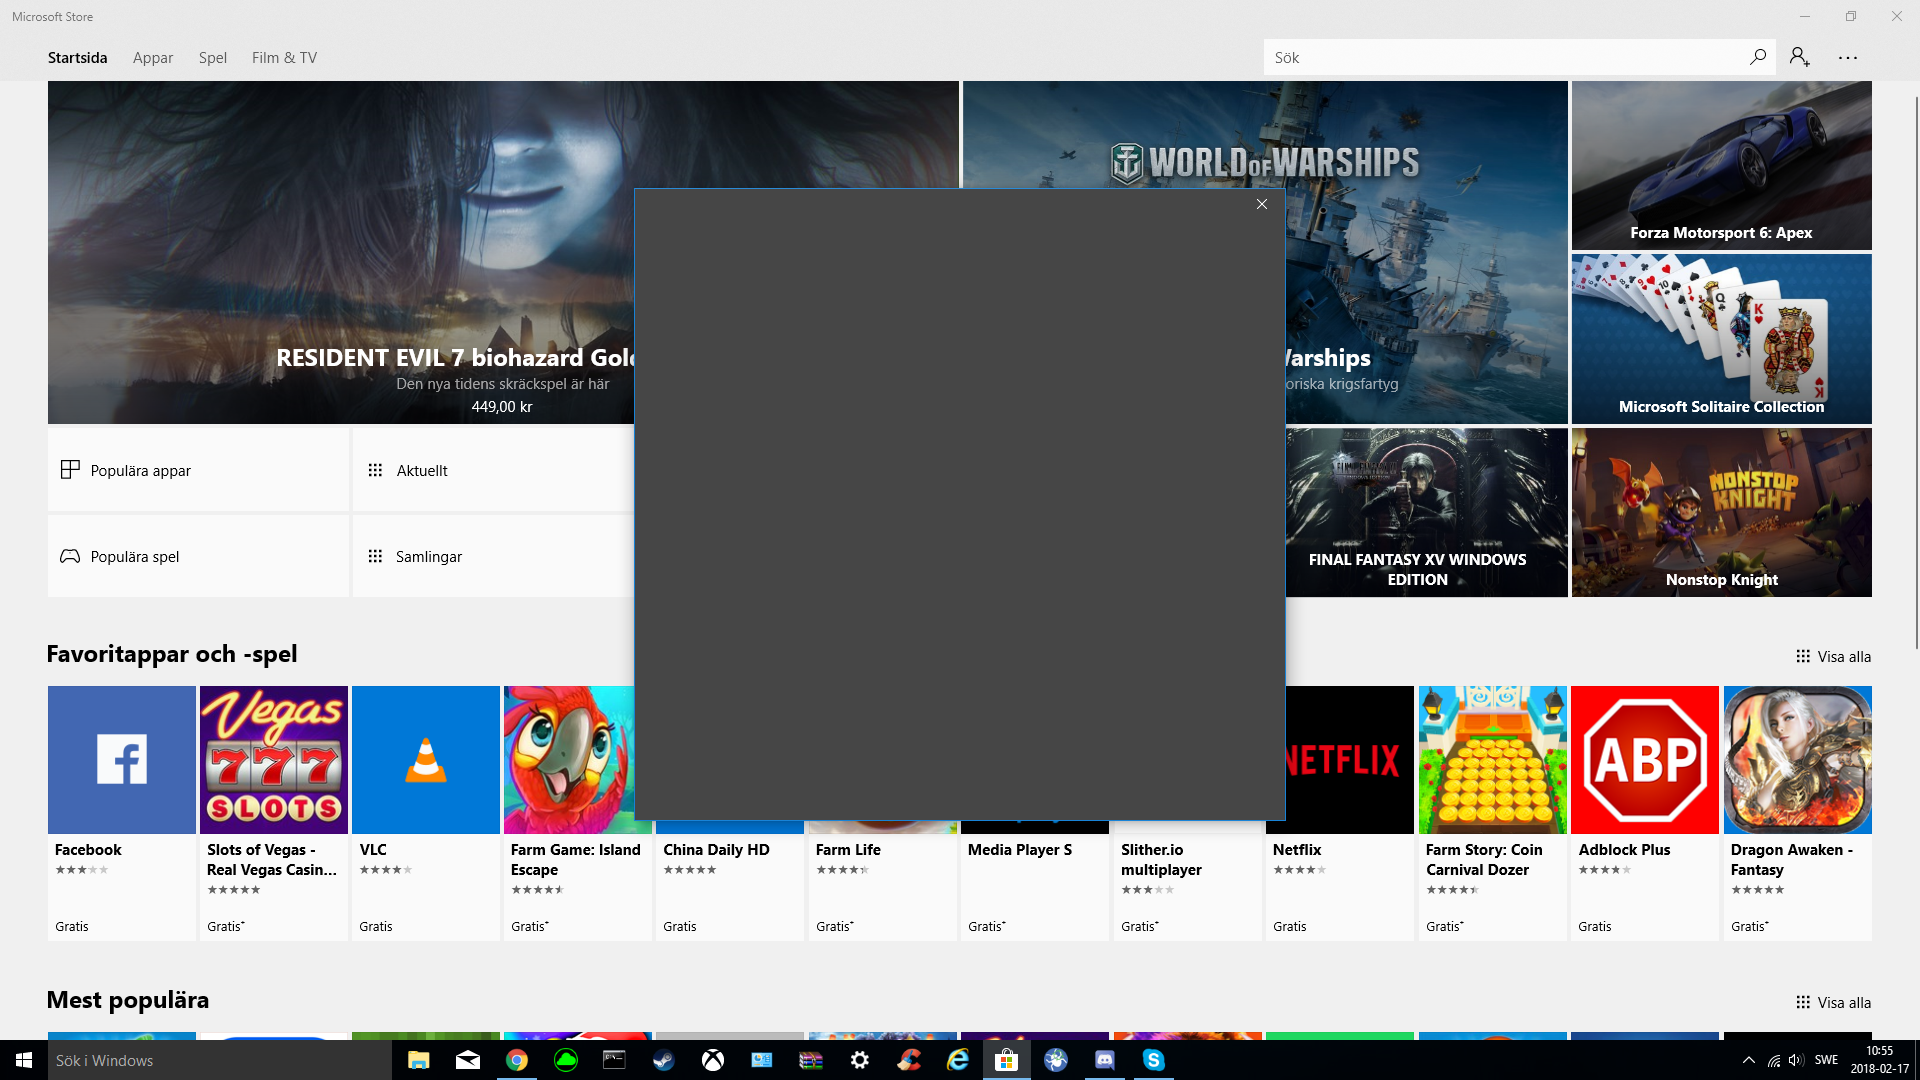Close the dark popup dialog
The image size is (1920, 1080).
click(1262, 204)
